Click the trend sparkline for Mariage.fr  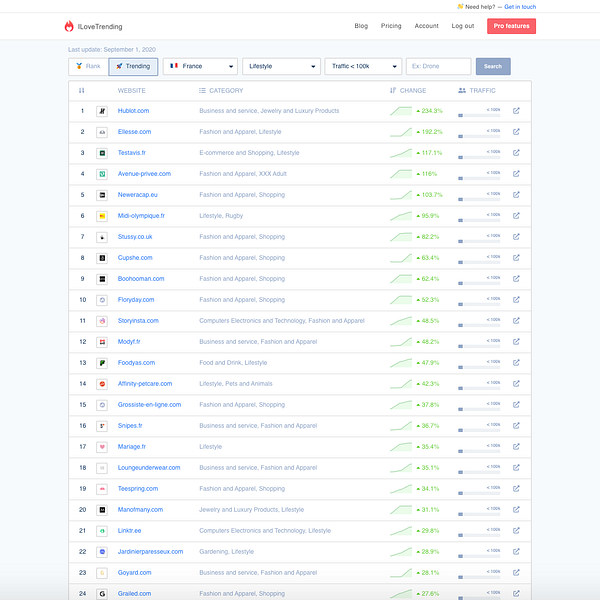(x=401, y=447)
